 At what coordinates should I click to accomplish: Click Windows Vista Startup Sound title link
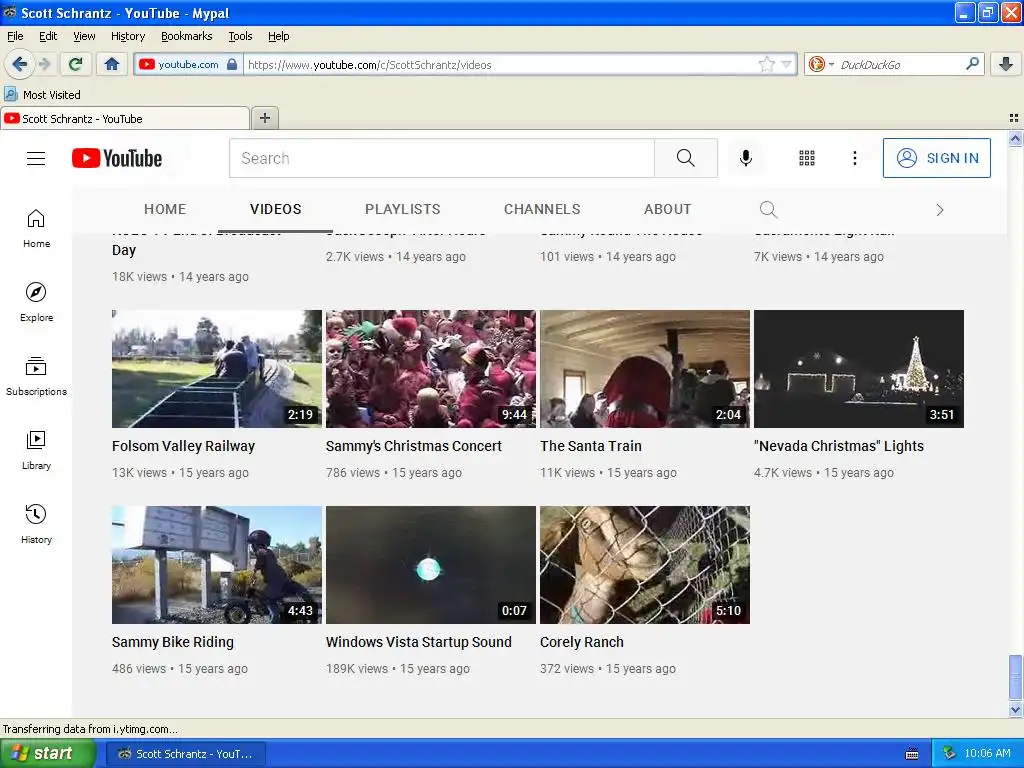(419, 642)
